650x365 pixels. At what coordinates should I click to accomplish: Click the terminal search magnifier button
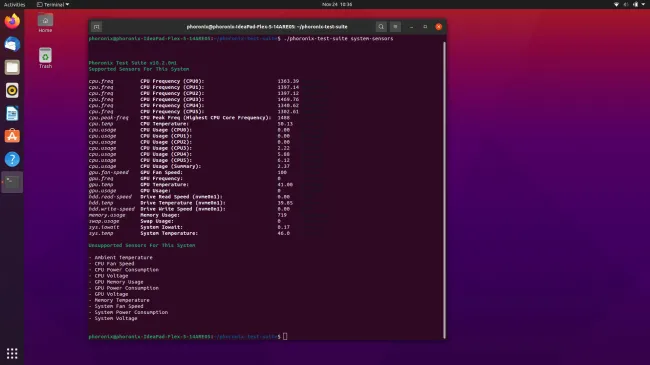coord(381,27)
